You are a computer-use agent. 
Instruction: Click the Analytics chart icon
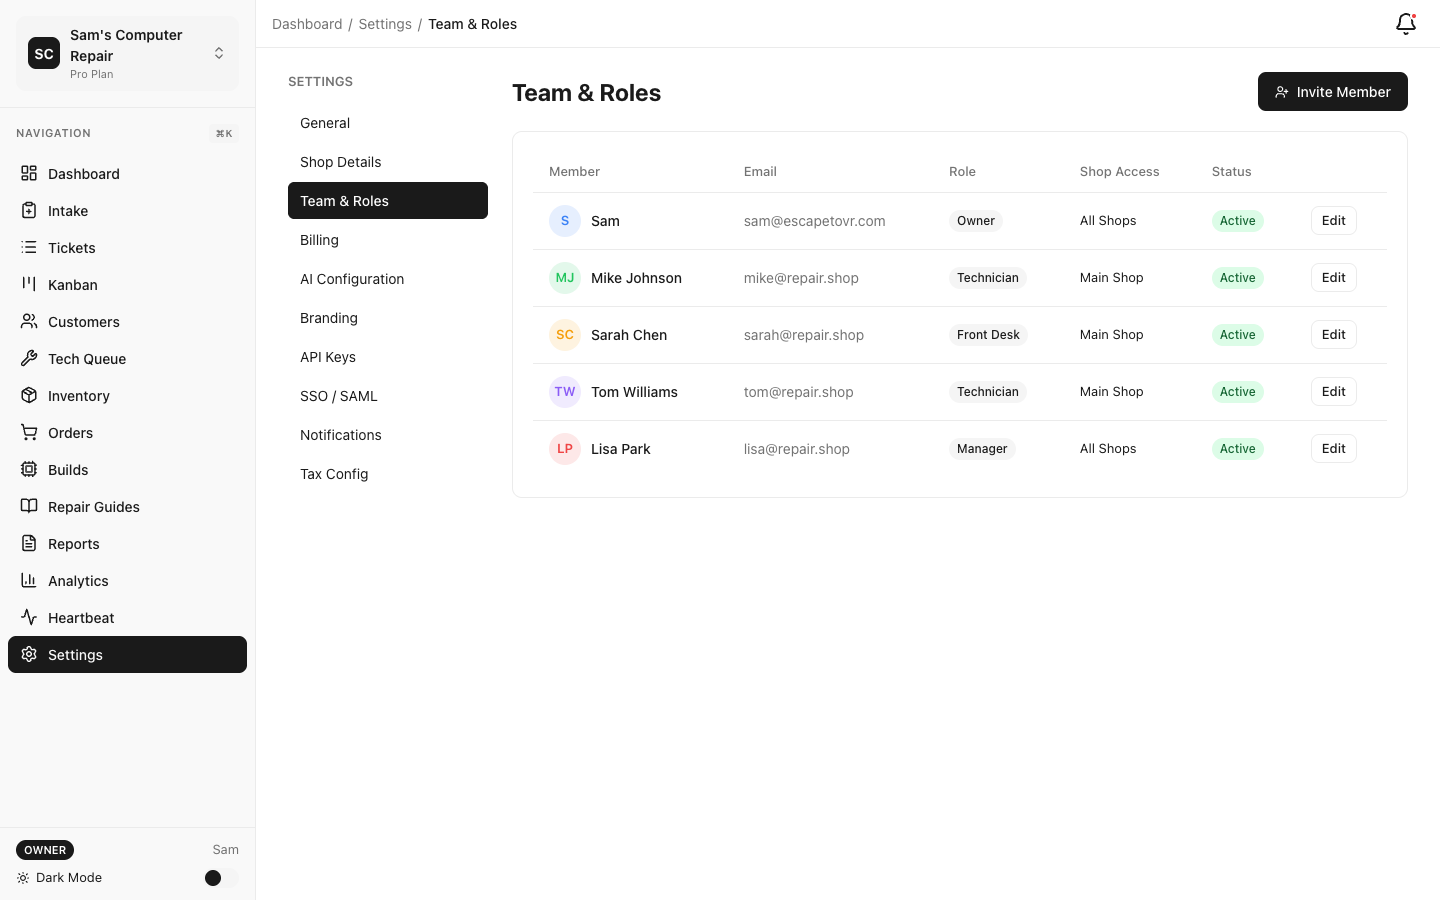(29, 580)
